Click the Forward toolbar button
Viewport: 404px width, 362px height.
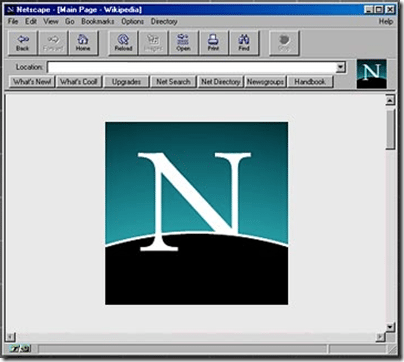pos(53,43)
